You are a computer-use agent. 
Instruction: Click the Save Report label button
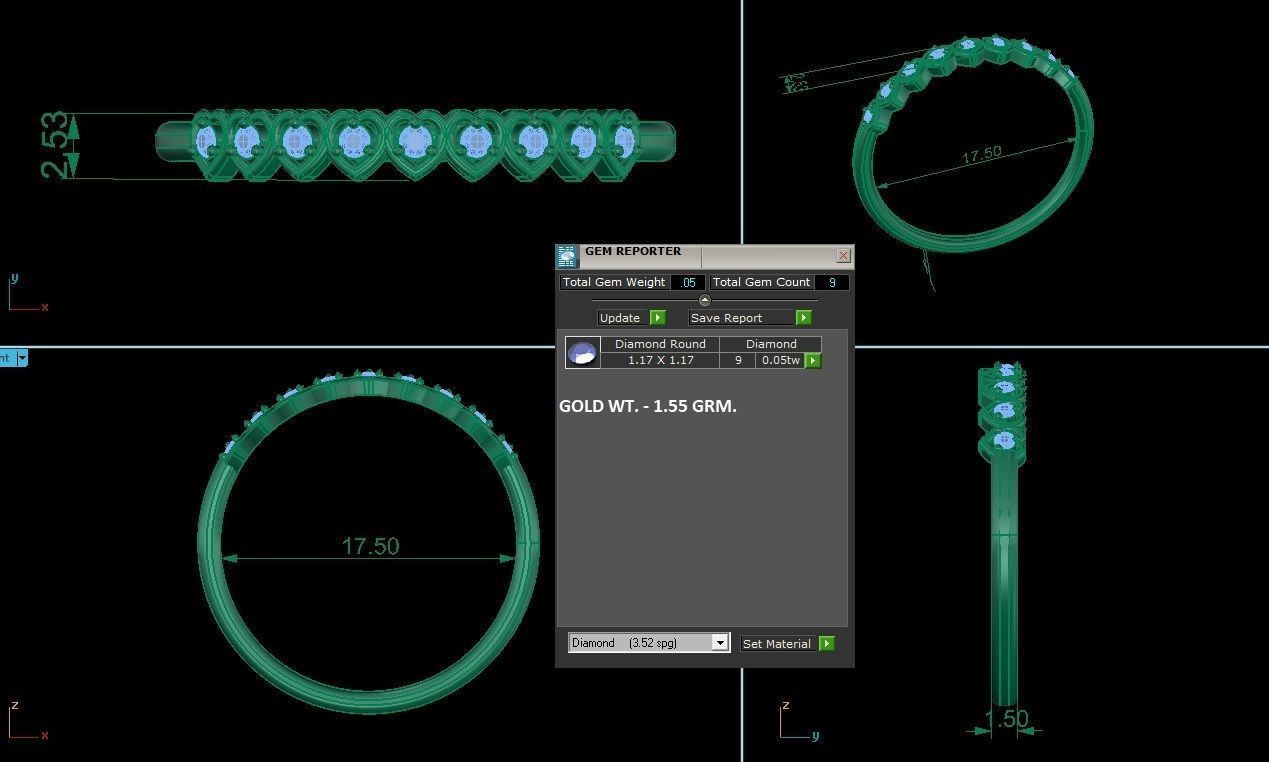[x=741, y=317]
